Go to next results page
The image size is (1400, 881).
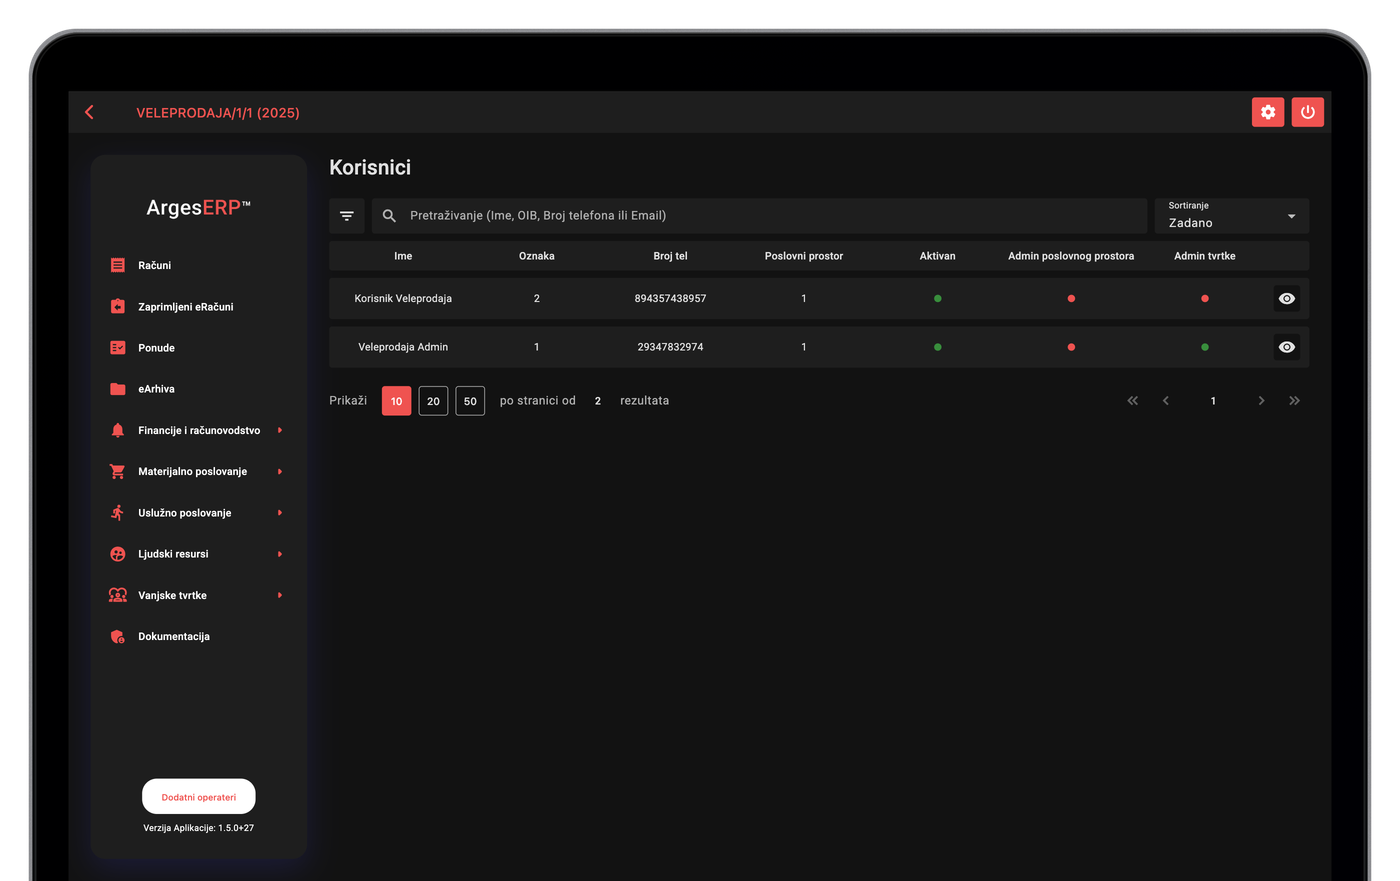(x=1261, y=401)
